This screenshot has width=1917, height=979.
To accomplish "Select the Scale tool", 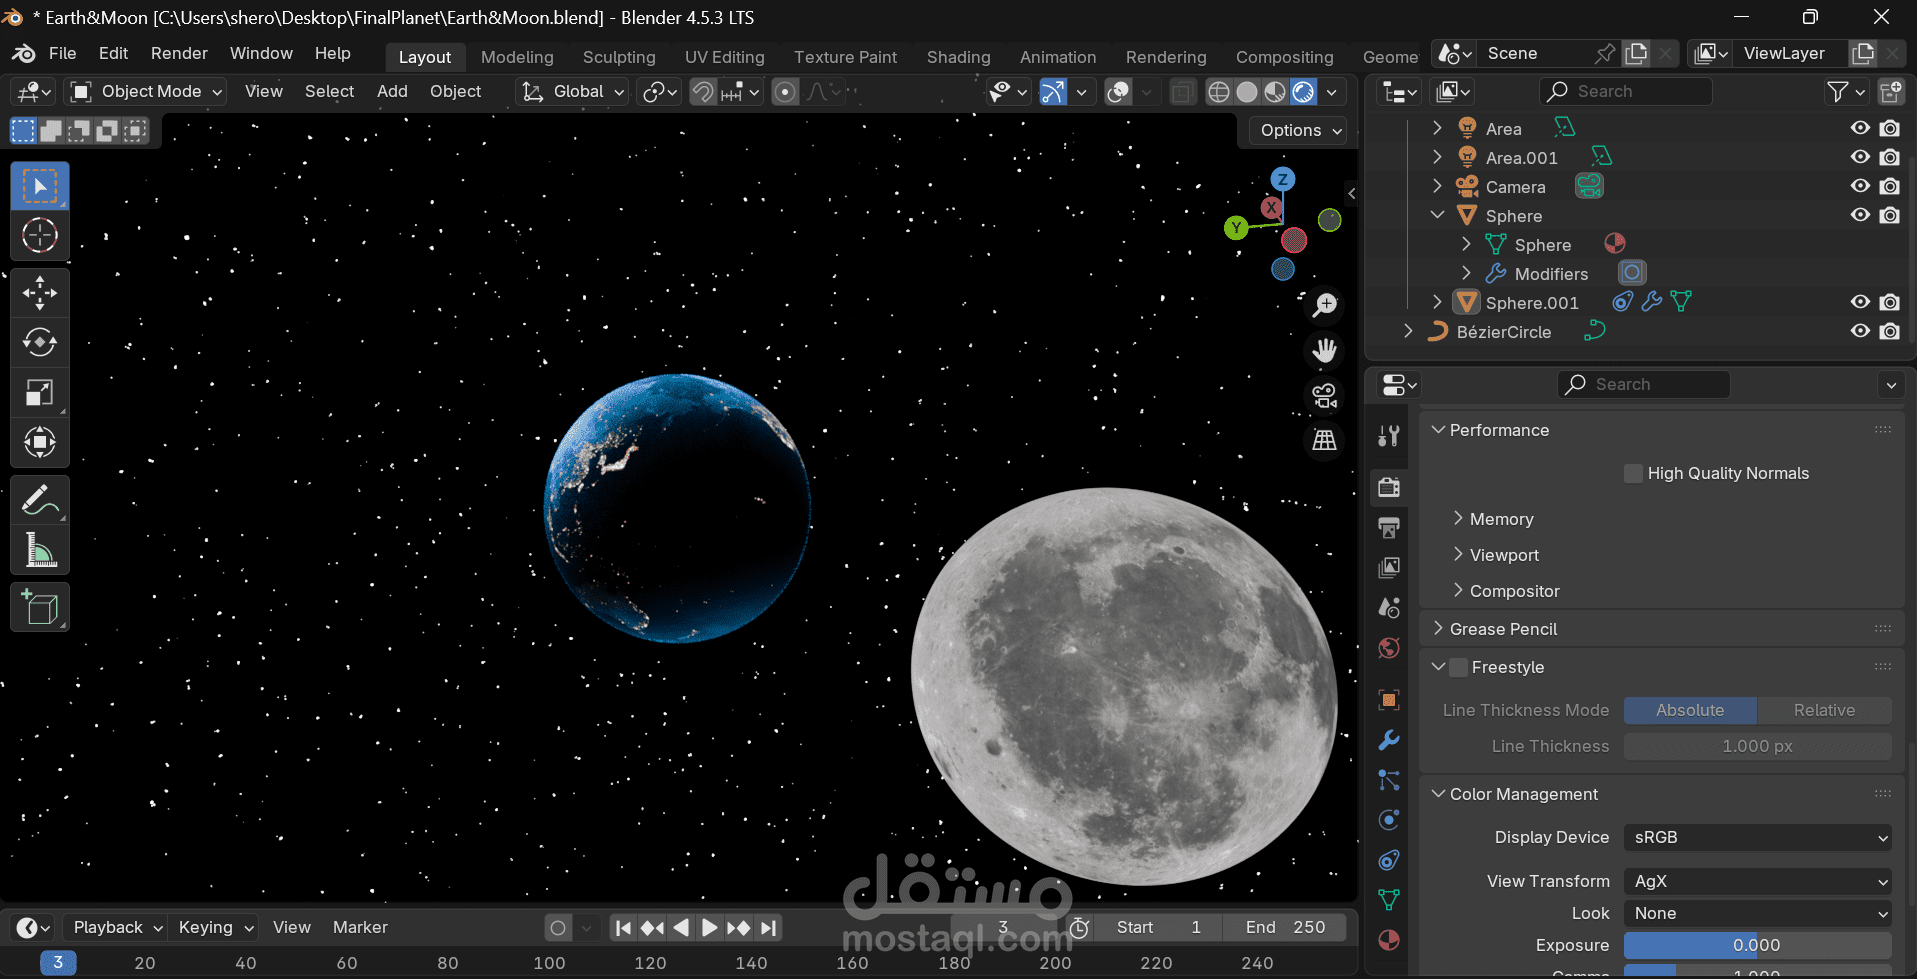I will (x=40, y=392).
